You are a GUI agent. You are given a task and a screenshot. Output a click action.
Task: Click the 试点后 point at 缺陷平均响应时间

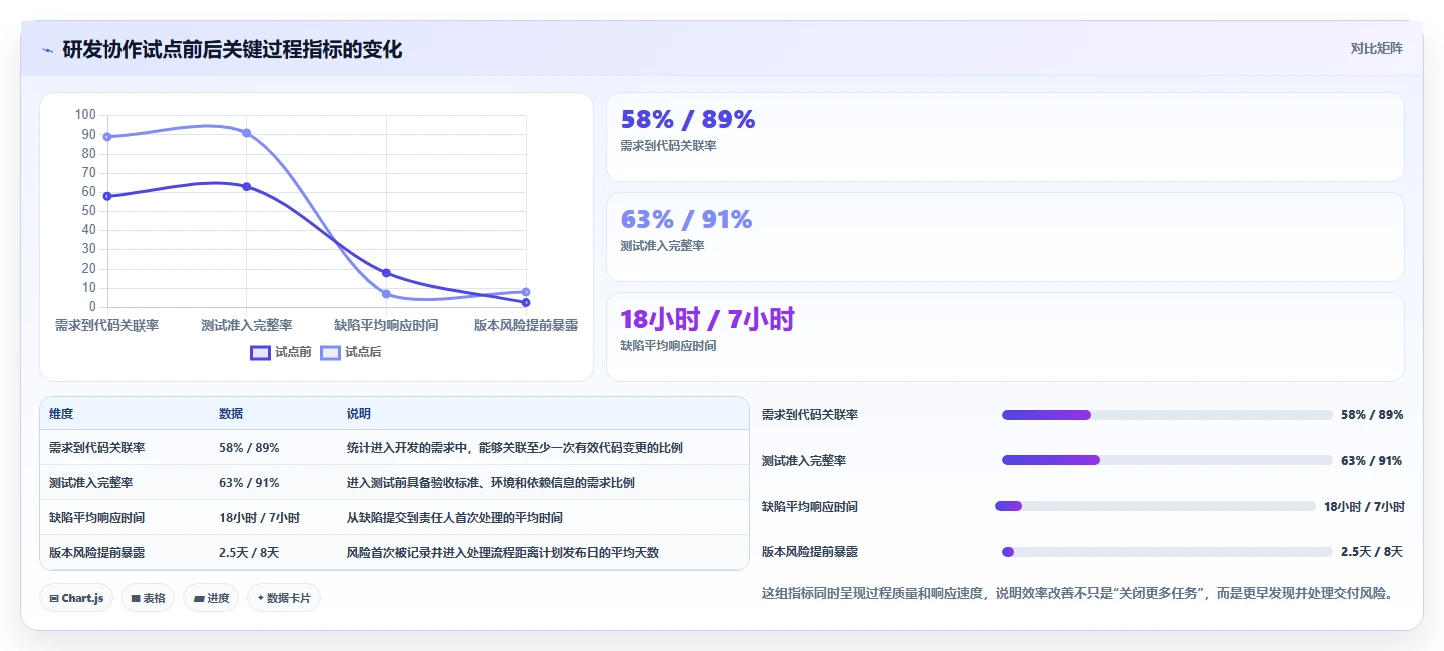[386, 294]
